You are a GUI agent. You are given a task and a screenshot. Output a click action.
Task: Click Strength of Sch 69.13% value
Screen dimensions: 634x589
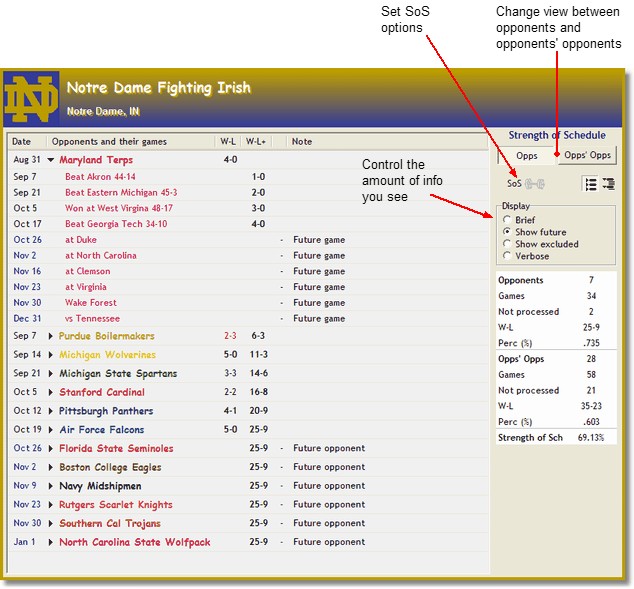(591, 437)
